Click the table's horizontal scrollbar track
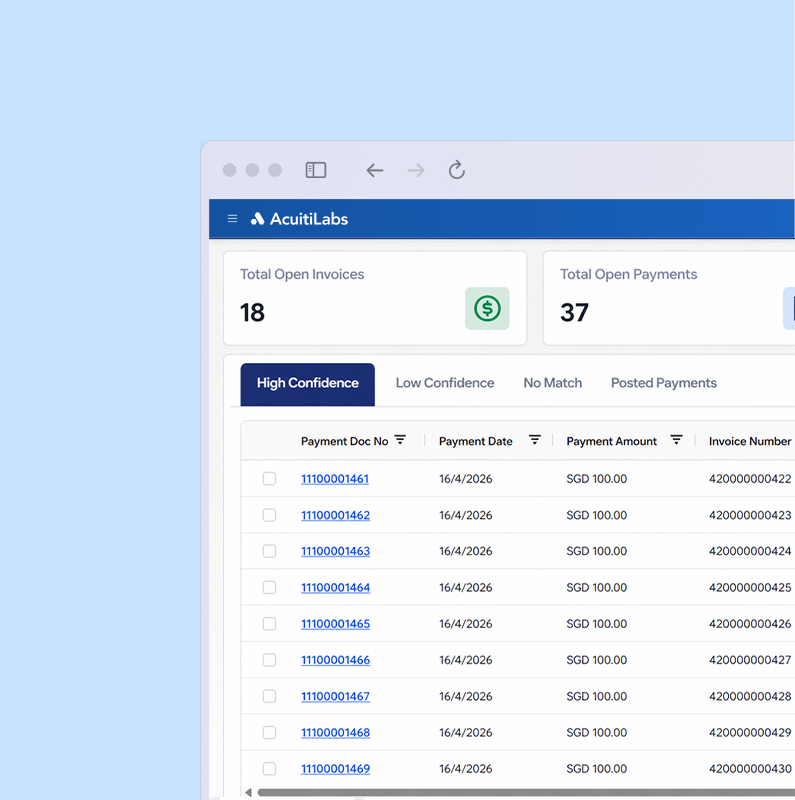Viewport: 795px width, 800px height. pyautogui.click(x=526, y=792)
